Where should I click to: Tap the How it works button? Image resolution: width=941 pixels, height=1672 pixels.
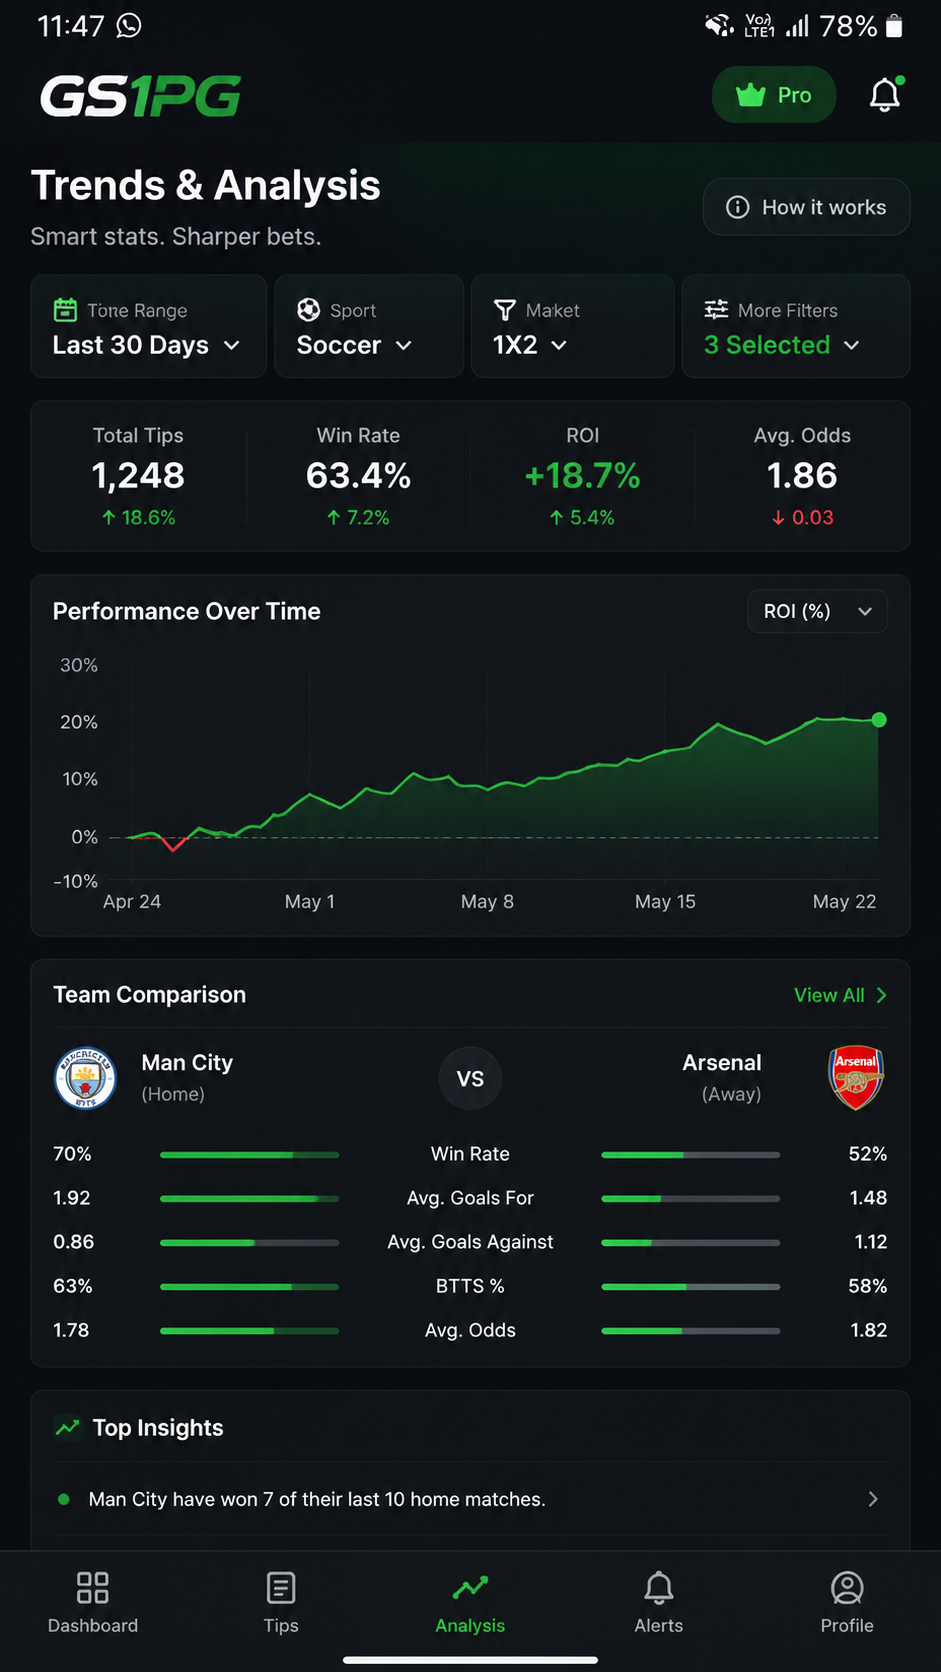click(x=806, y=207)
